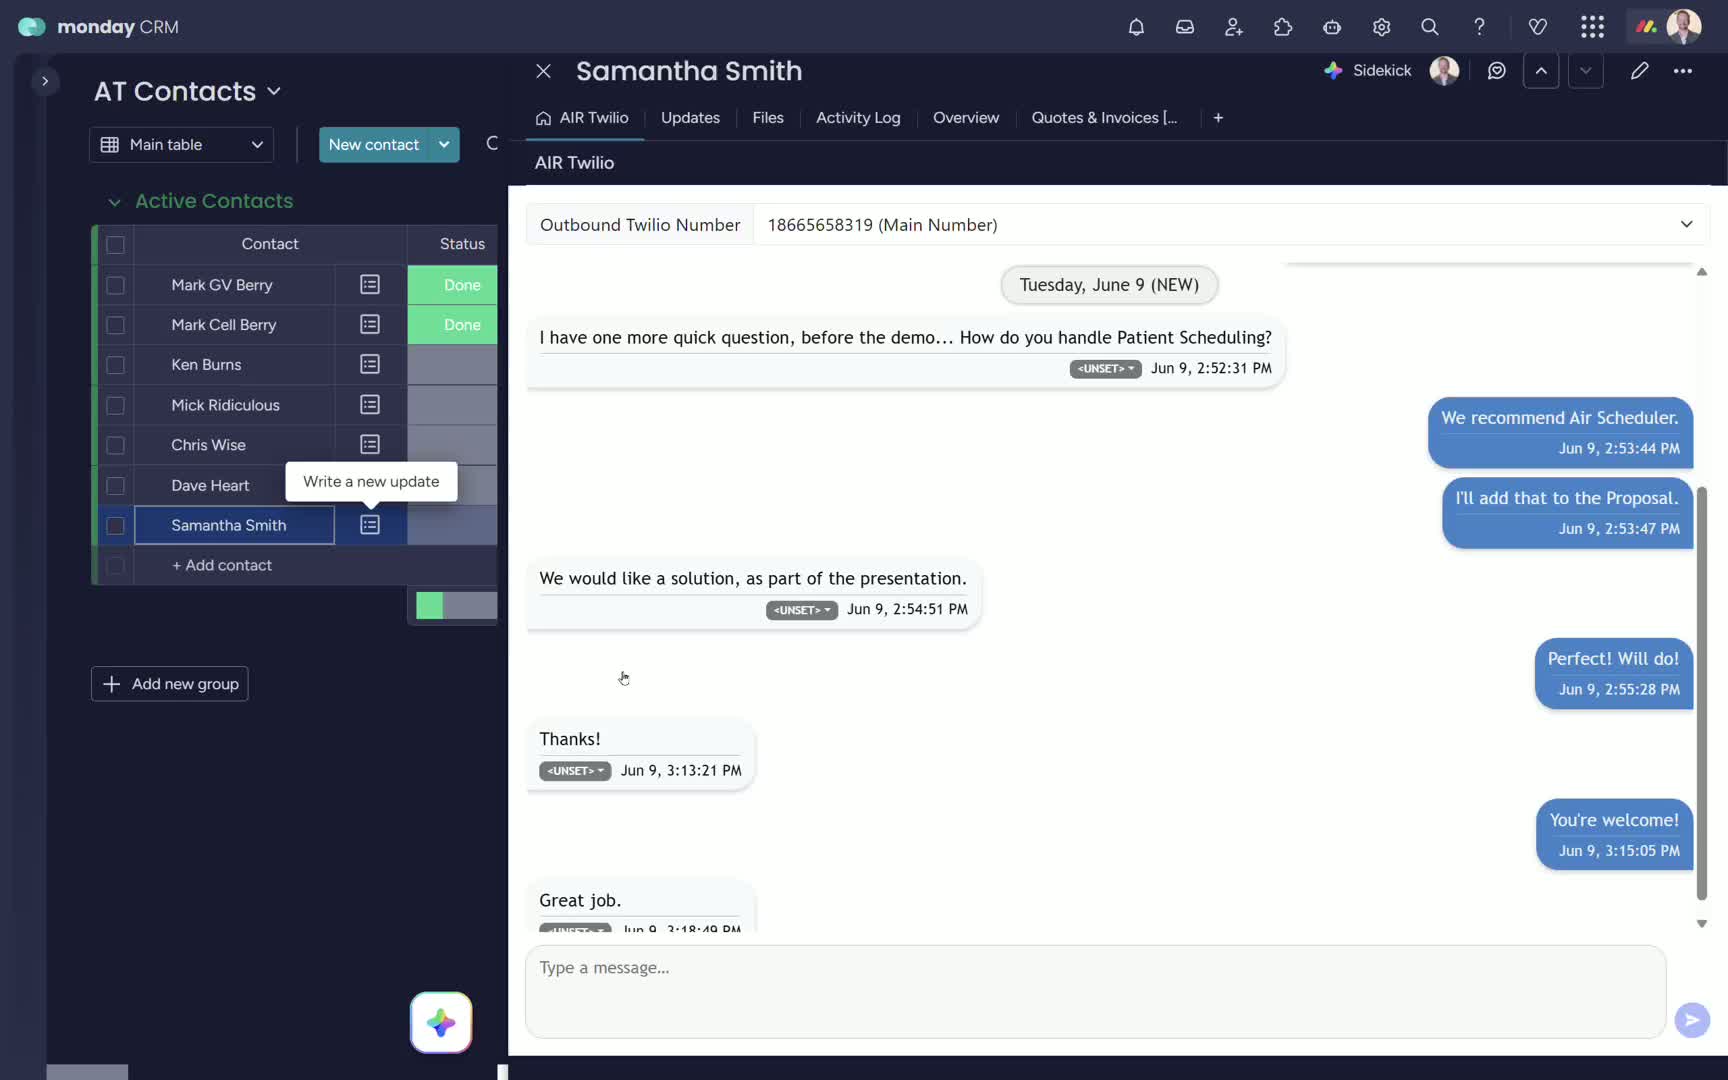Open updates for Chris Wise
1728x1080 pixels.
coord(370,445)
